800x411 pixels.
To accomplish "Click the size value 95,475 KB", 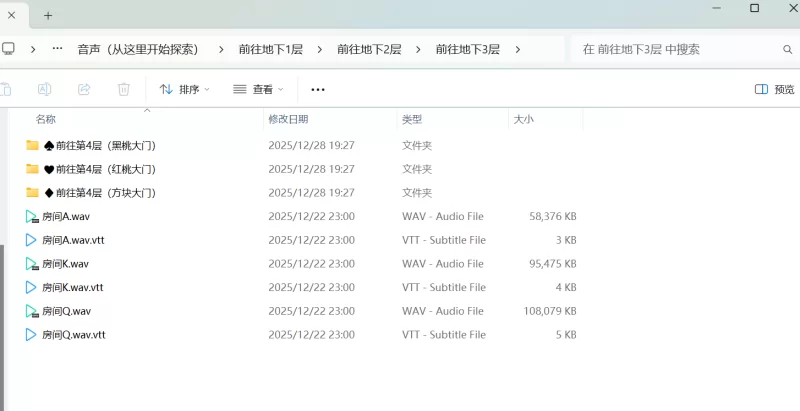I will point(553,264).
